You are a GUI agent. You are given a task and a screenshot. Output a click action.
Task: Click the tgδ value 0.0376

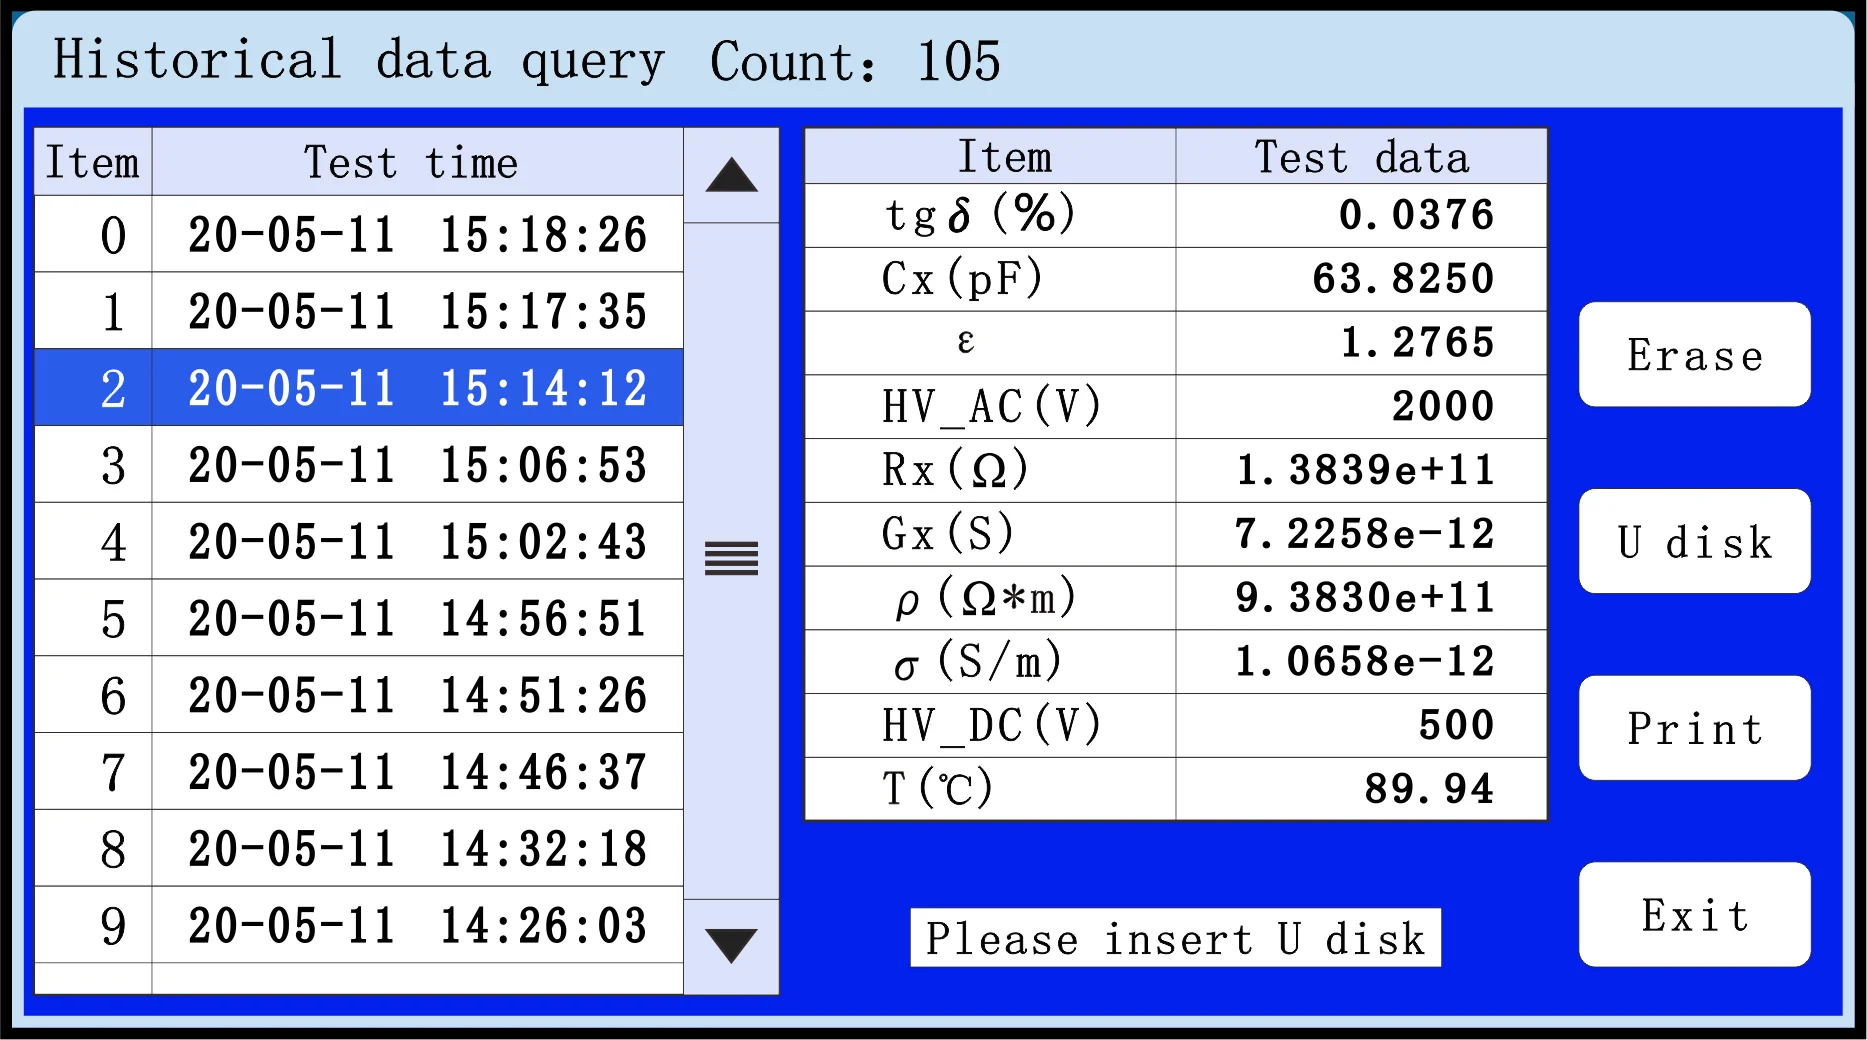[1361, 215]
